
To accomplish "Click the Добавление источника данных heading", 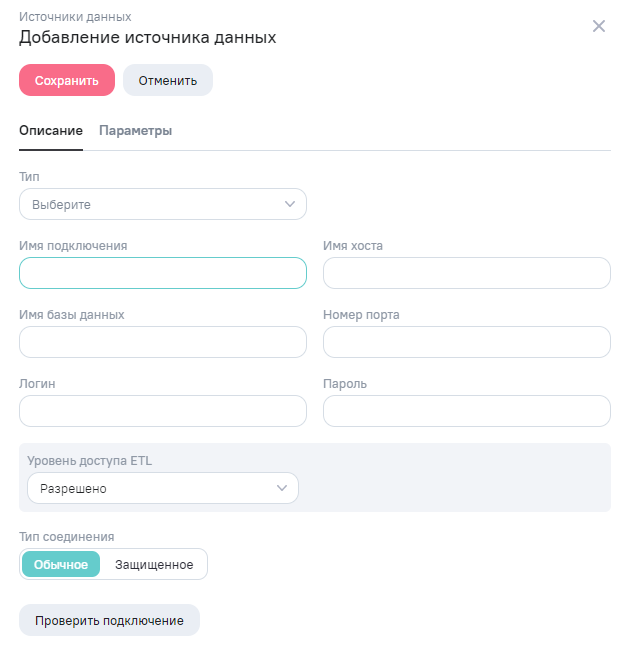I will pos(147,38).
